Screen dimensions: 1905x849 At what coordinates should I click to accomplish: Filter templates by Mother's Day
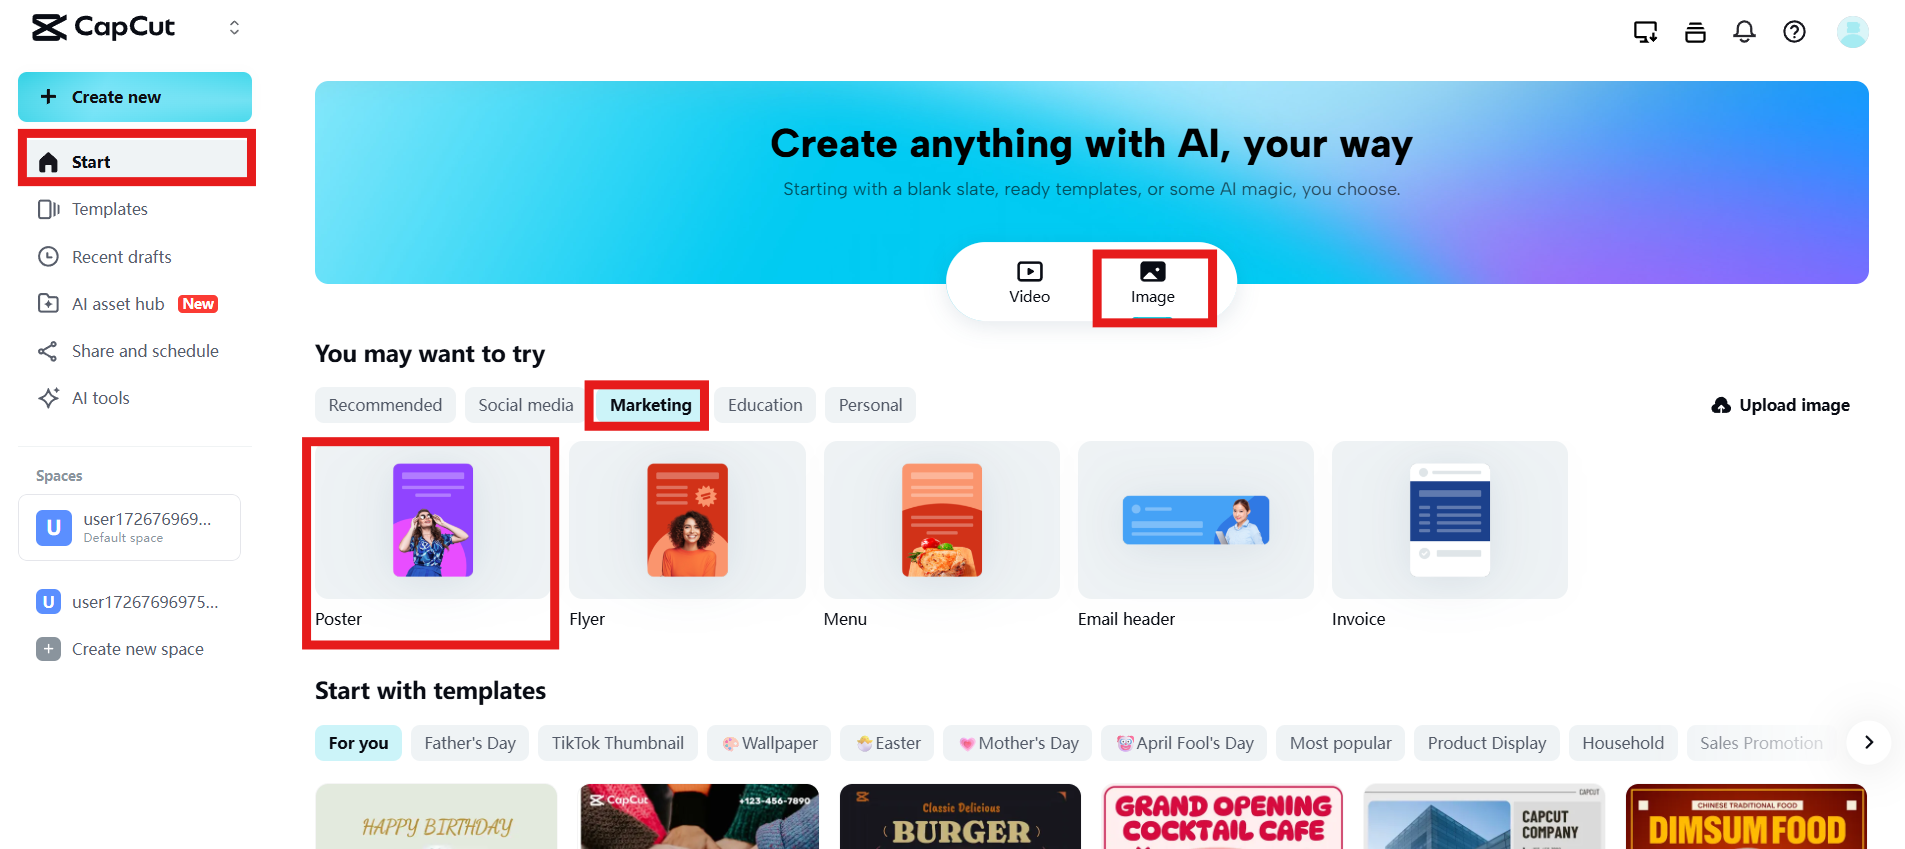(x=1018, y=743)
